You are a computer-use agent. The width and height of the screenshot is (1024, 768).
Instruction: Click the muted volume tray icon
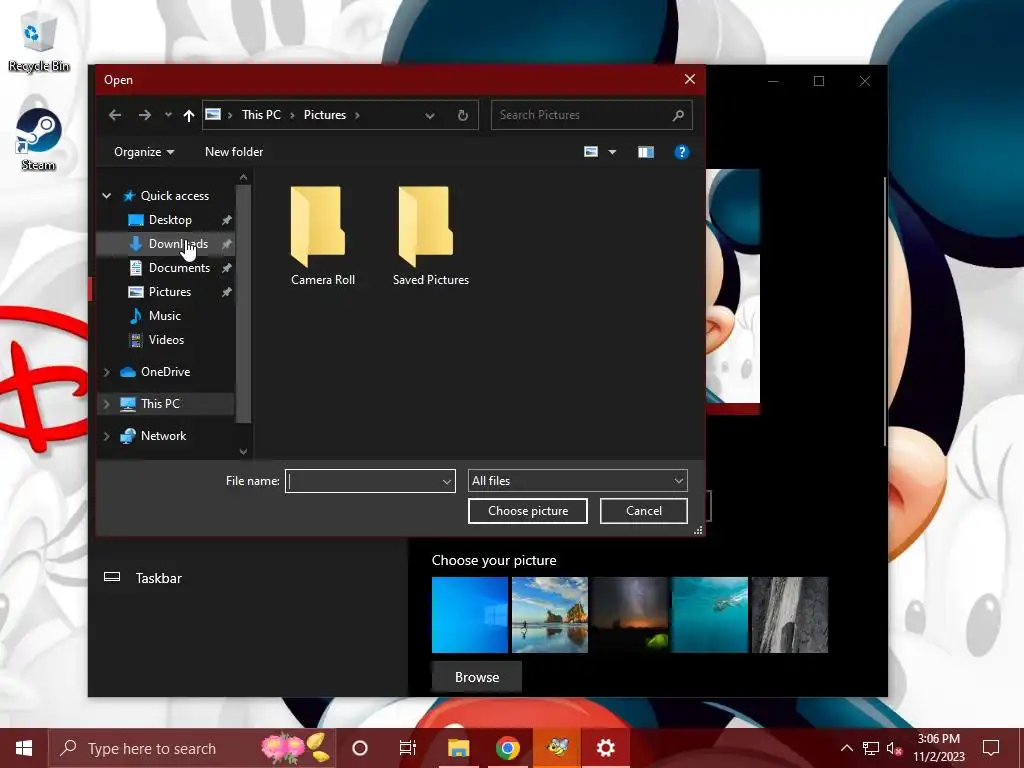(x=895, y=748)
